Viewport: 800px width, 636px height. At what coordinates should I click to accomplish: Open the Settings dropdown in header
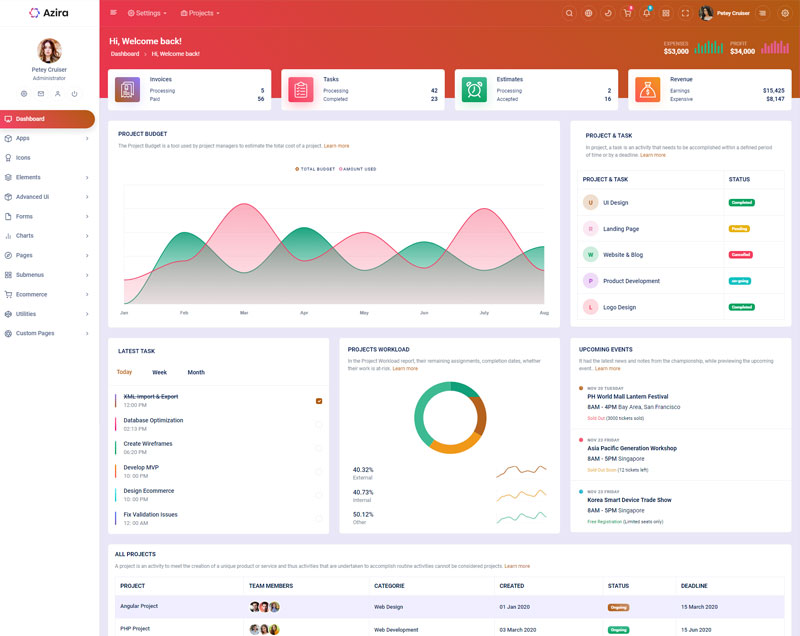[x=147, y=13]
